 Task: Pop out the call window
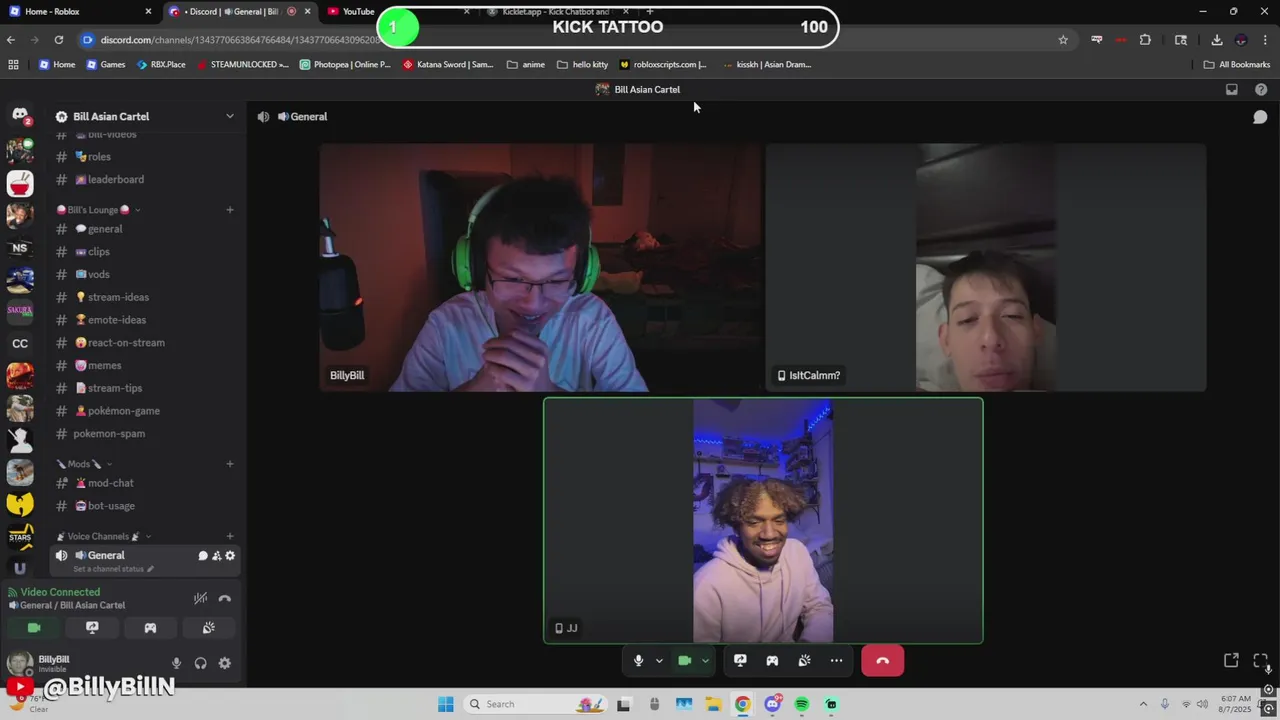point(1231,661)
